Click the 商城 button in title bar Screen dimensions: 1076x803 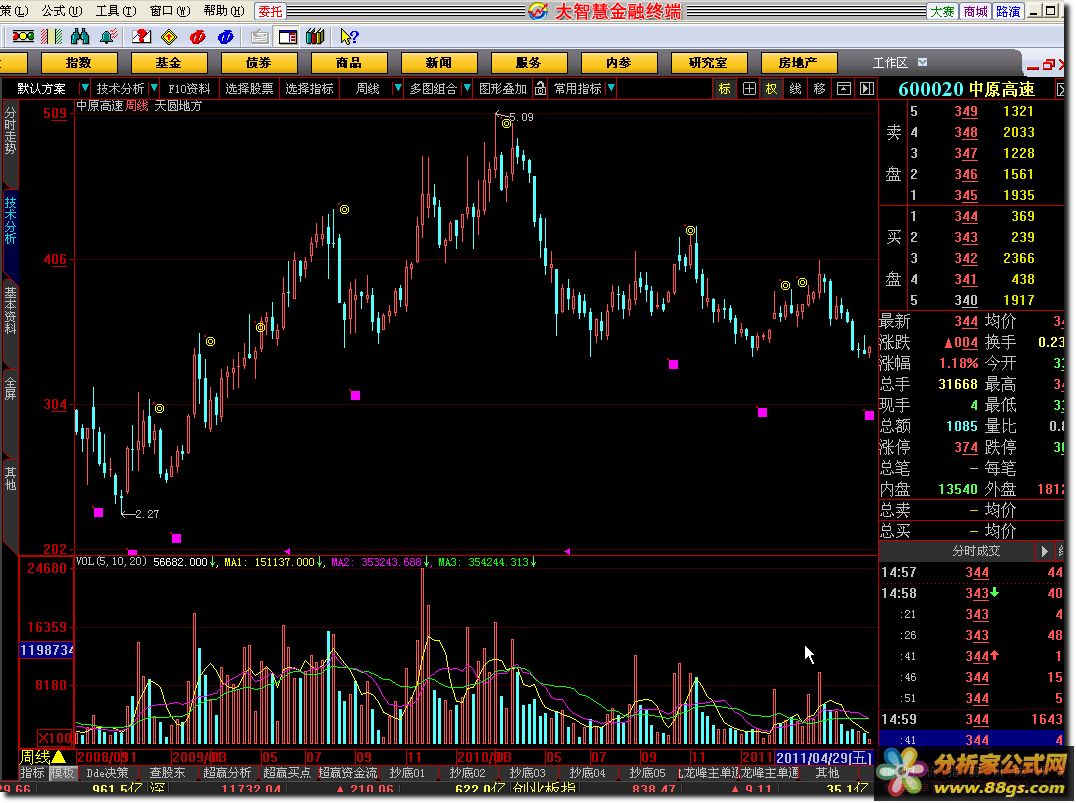[x=975, y=12]
